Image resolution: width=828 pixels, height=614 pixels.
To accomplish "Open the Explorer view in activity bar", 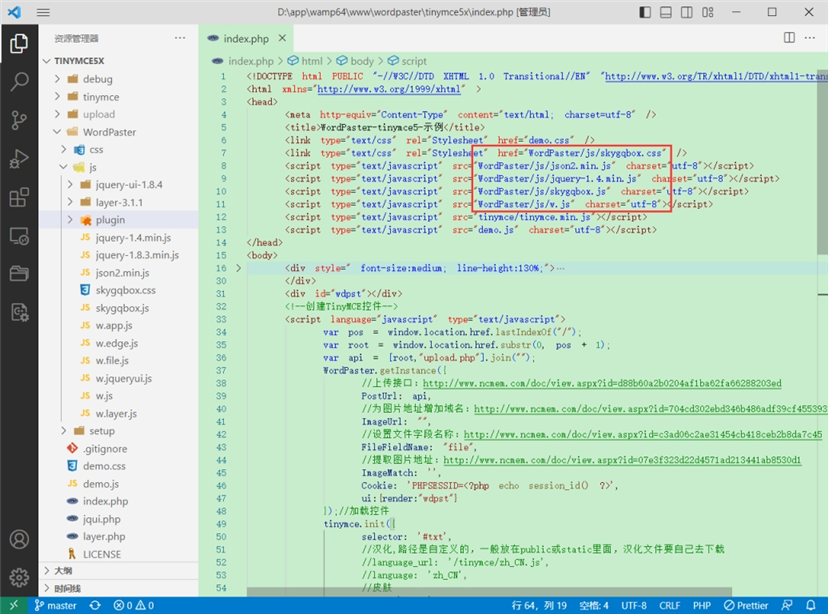I will point(19,43).
